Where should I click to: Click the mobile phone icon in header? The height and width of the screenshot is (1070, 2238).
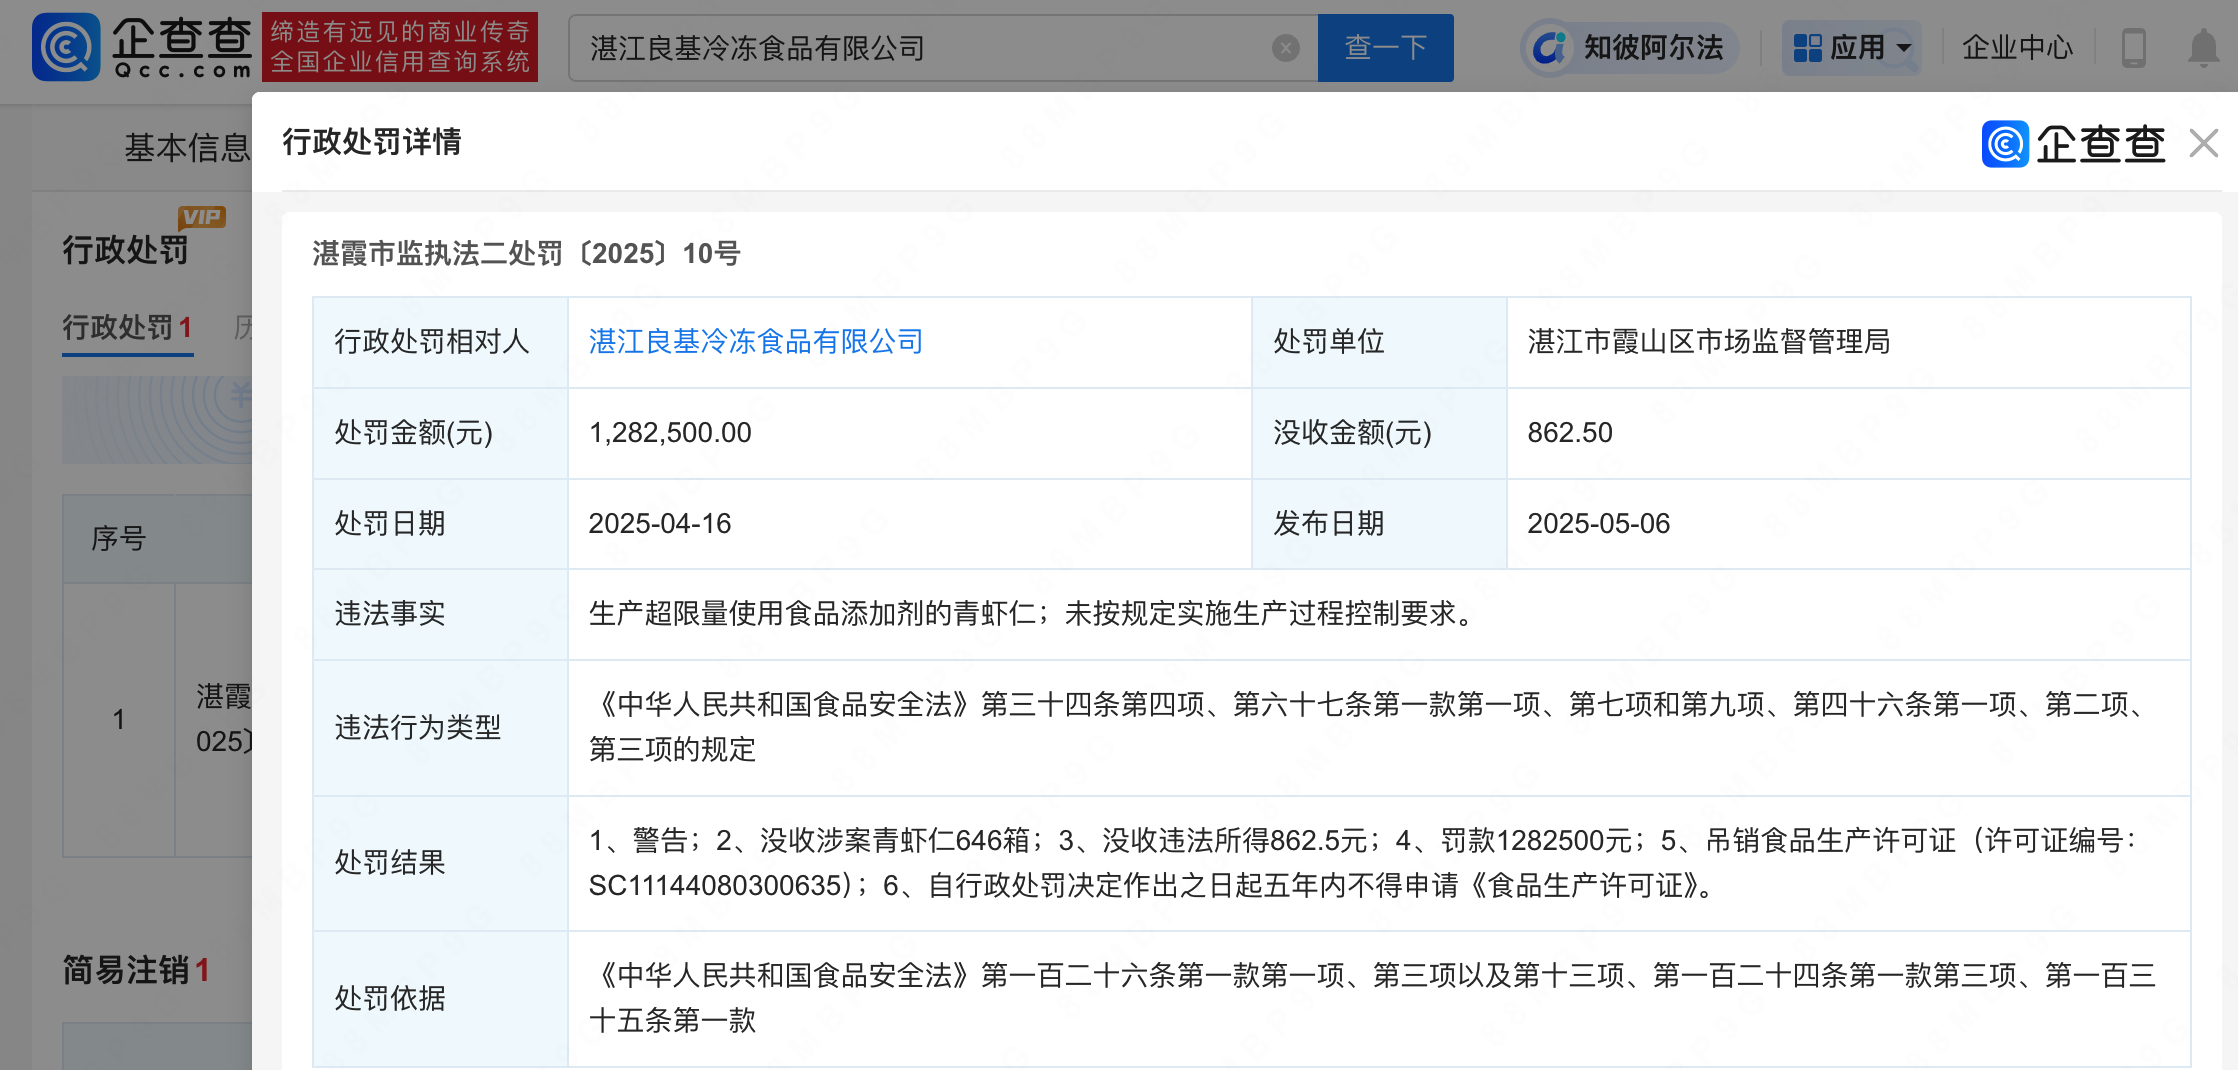[2133, 48]
